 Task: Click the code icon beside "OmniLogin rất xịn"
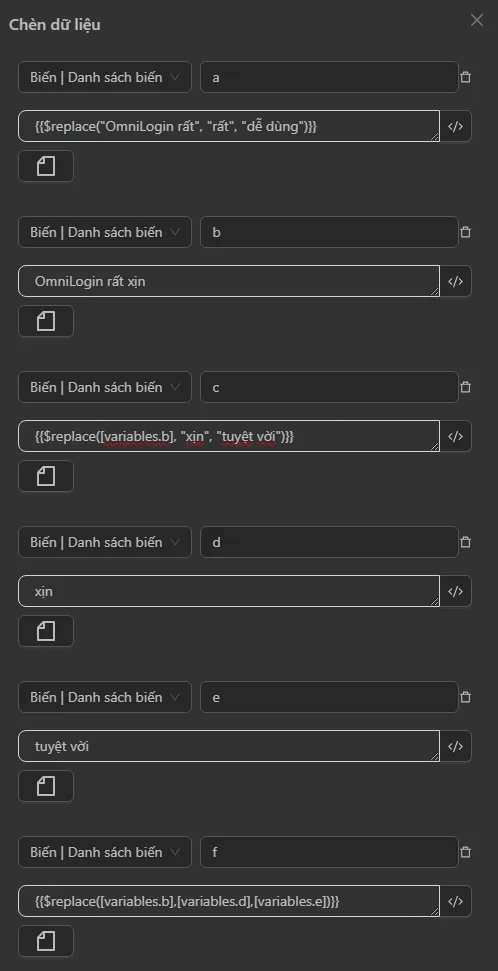click(455, 281)
